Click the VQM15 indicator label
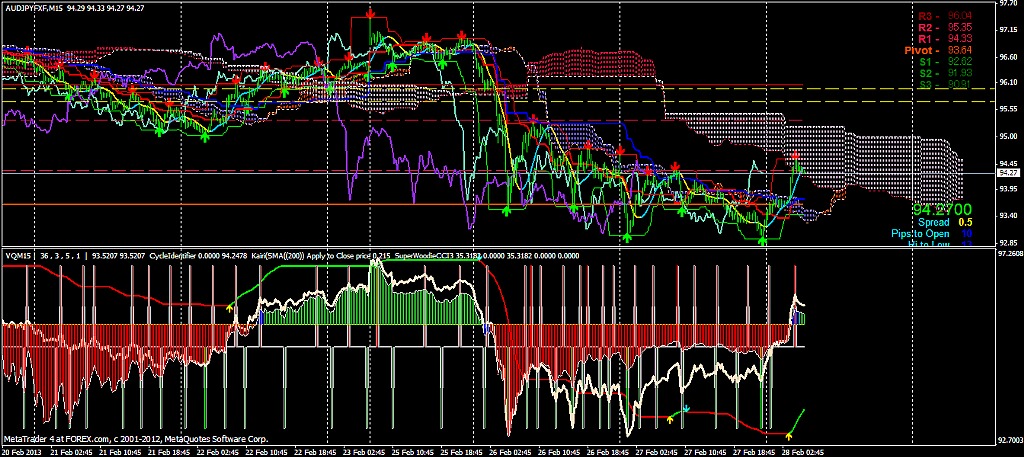 coord(16,256)
